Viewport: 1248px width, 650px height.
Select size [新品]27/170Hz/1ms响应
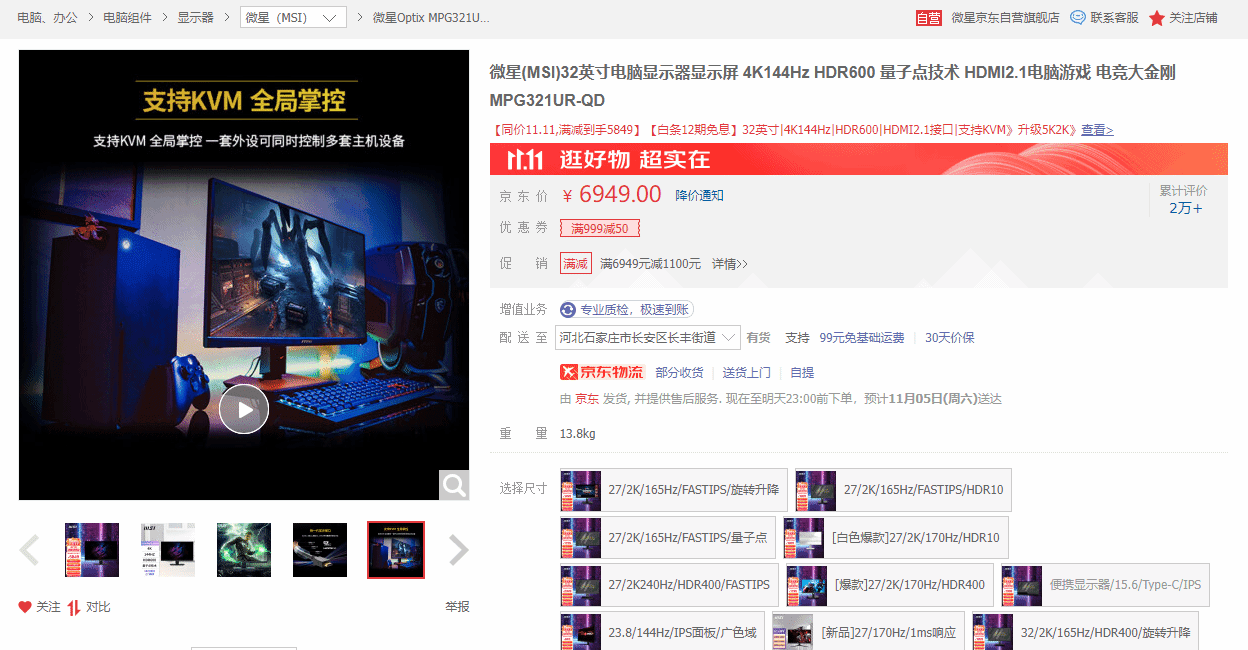[x=868, y=632]
